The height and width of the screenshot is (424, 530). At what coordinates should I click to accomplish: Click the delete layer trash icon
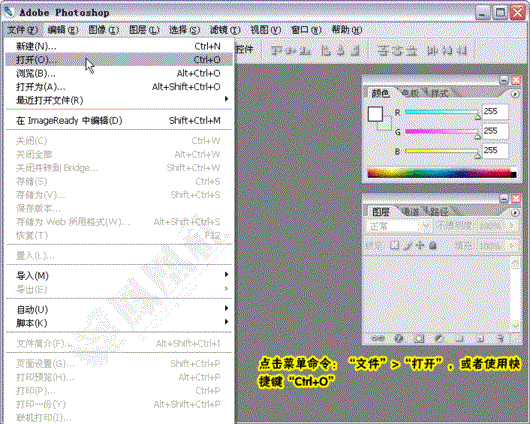tap(501, 338)
